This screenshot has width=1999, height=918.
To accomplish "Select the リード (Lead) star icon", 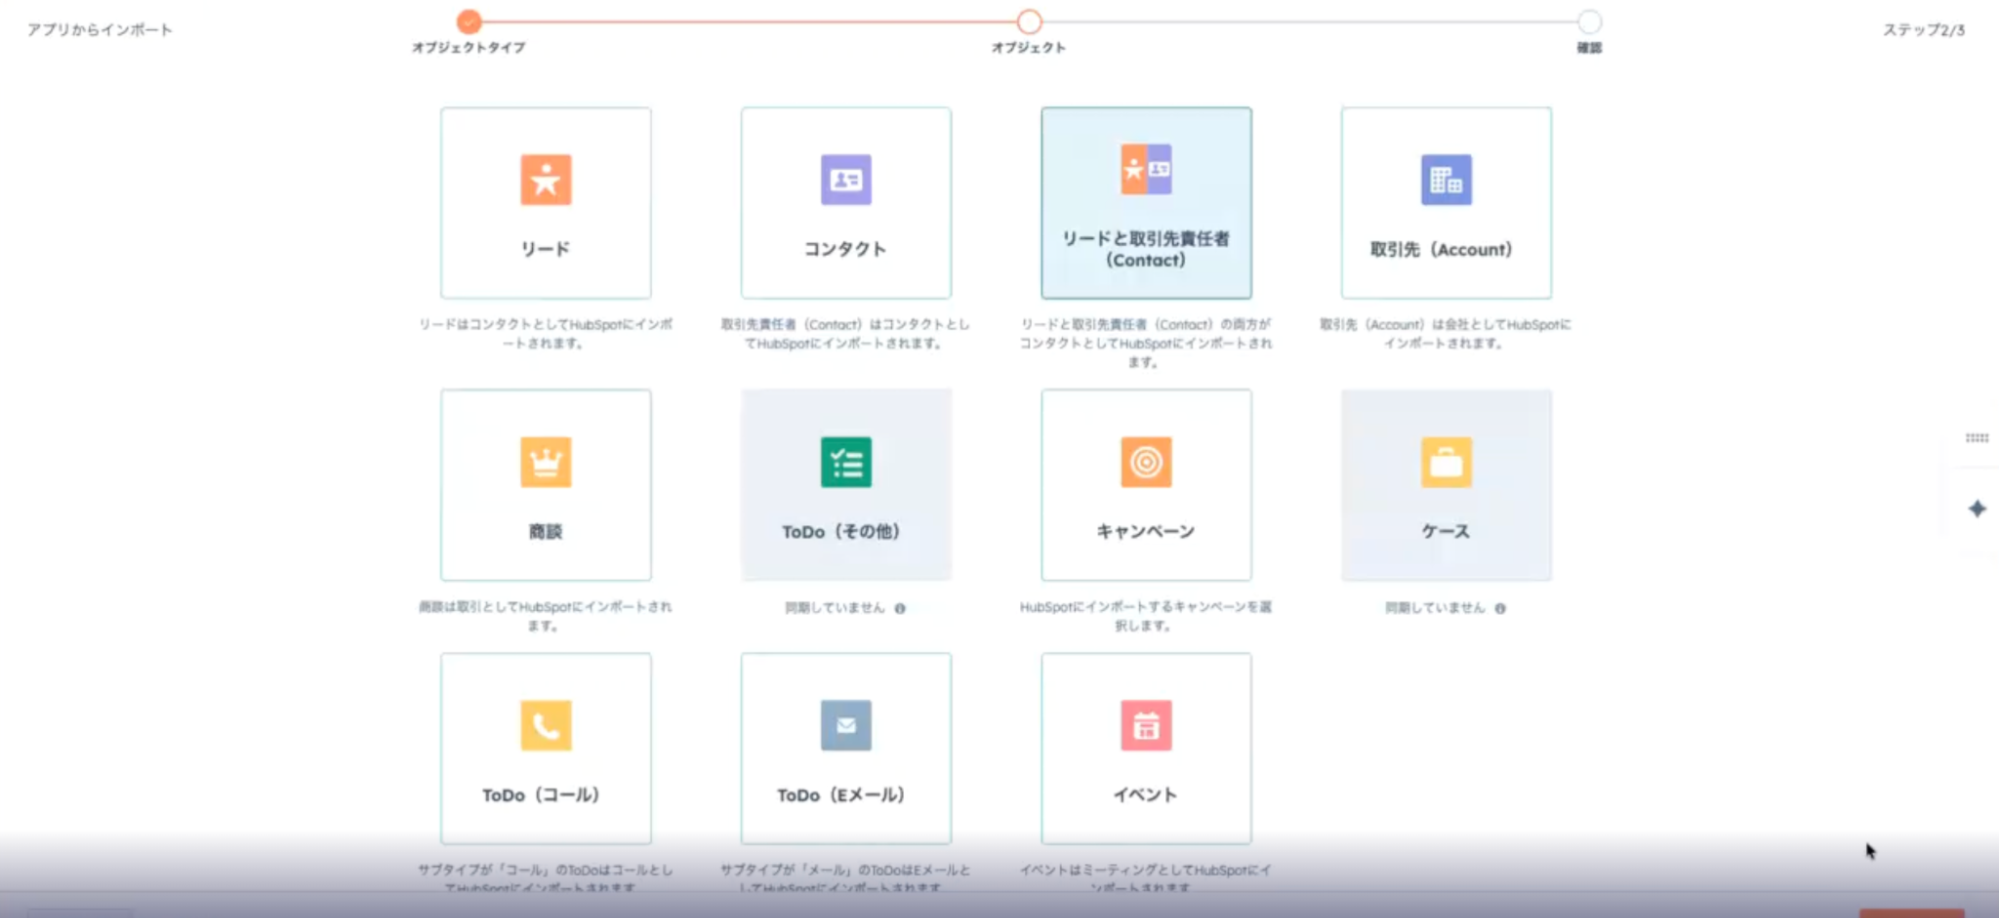I will 545,180.
